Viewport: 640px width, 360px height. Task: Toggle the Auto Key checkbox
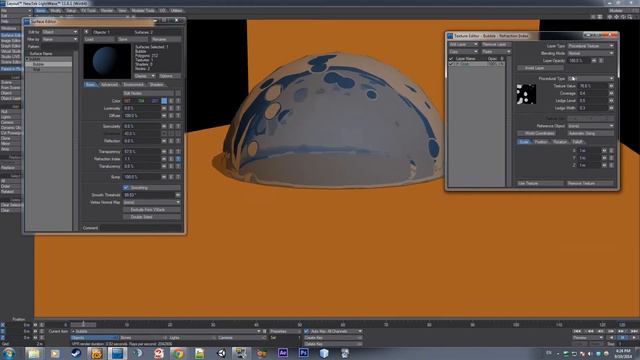[307, 331]
